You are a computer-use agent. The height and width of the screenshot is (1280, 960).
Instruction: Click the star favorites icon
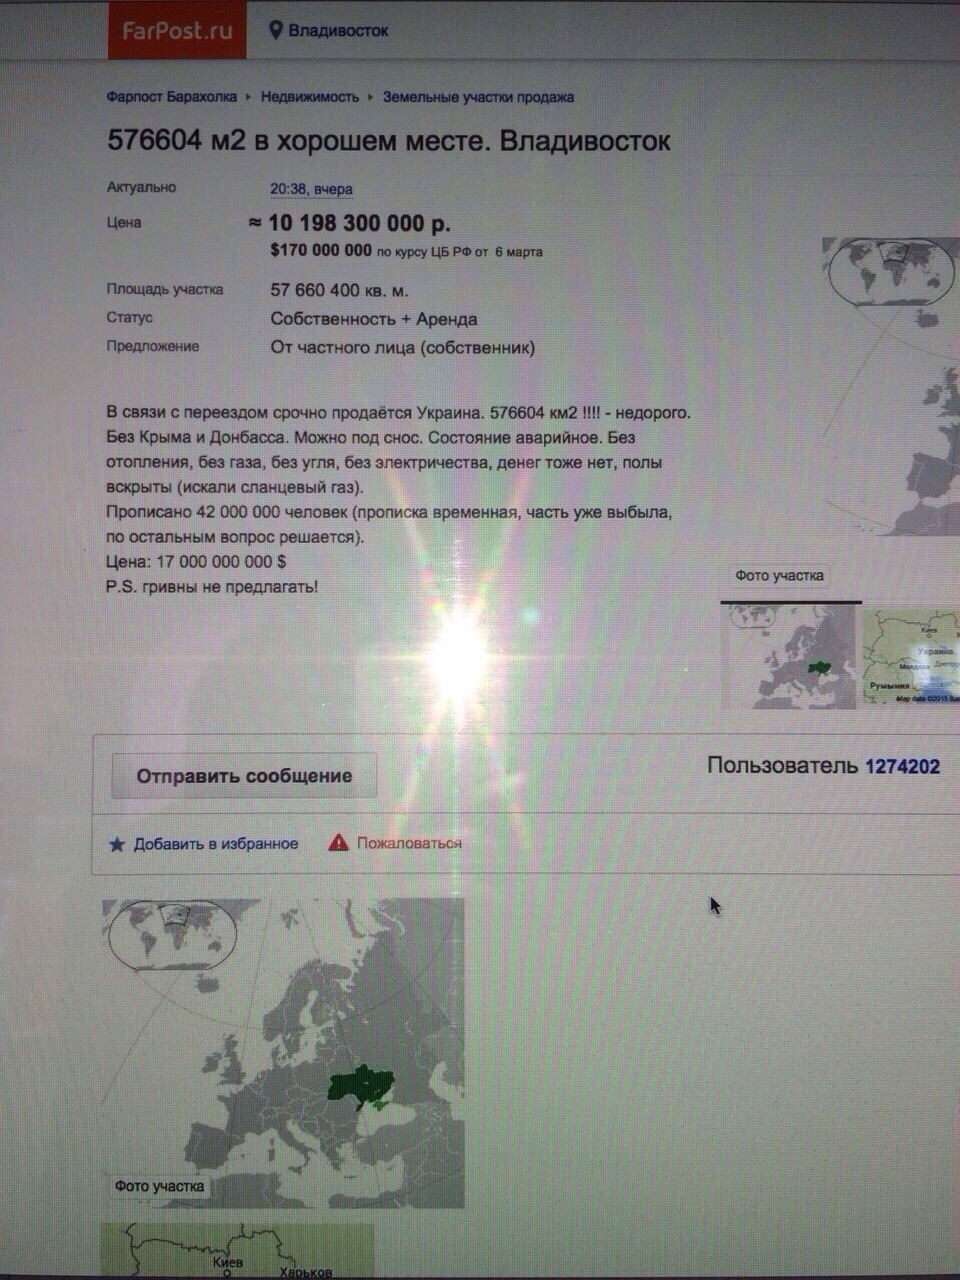117,844
